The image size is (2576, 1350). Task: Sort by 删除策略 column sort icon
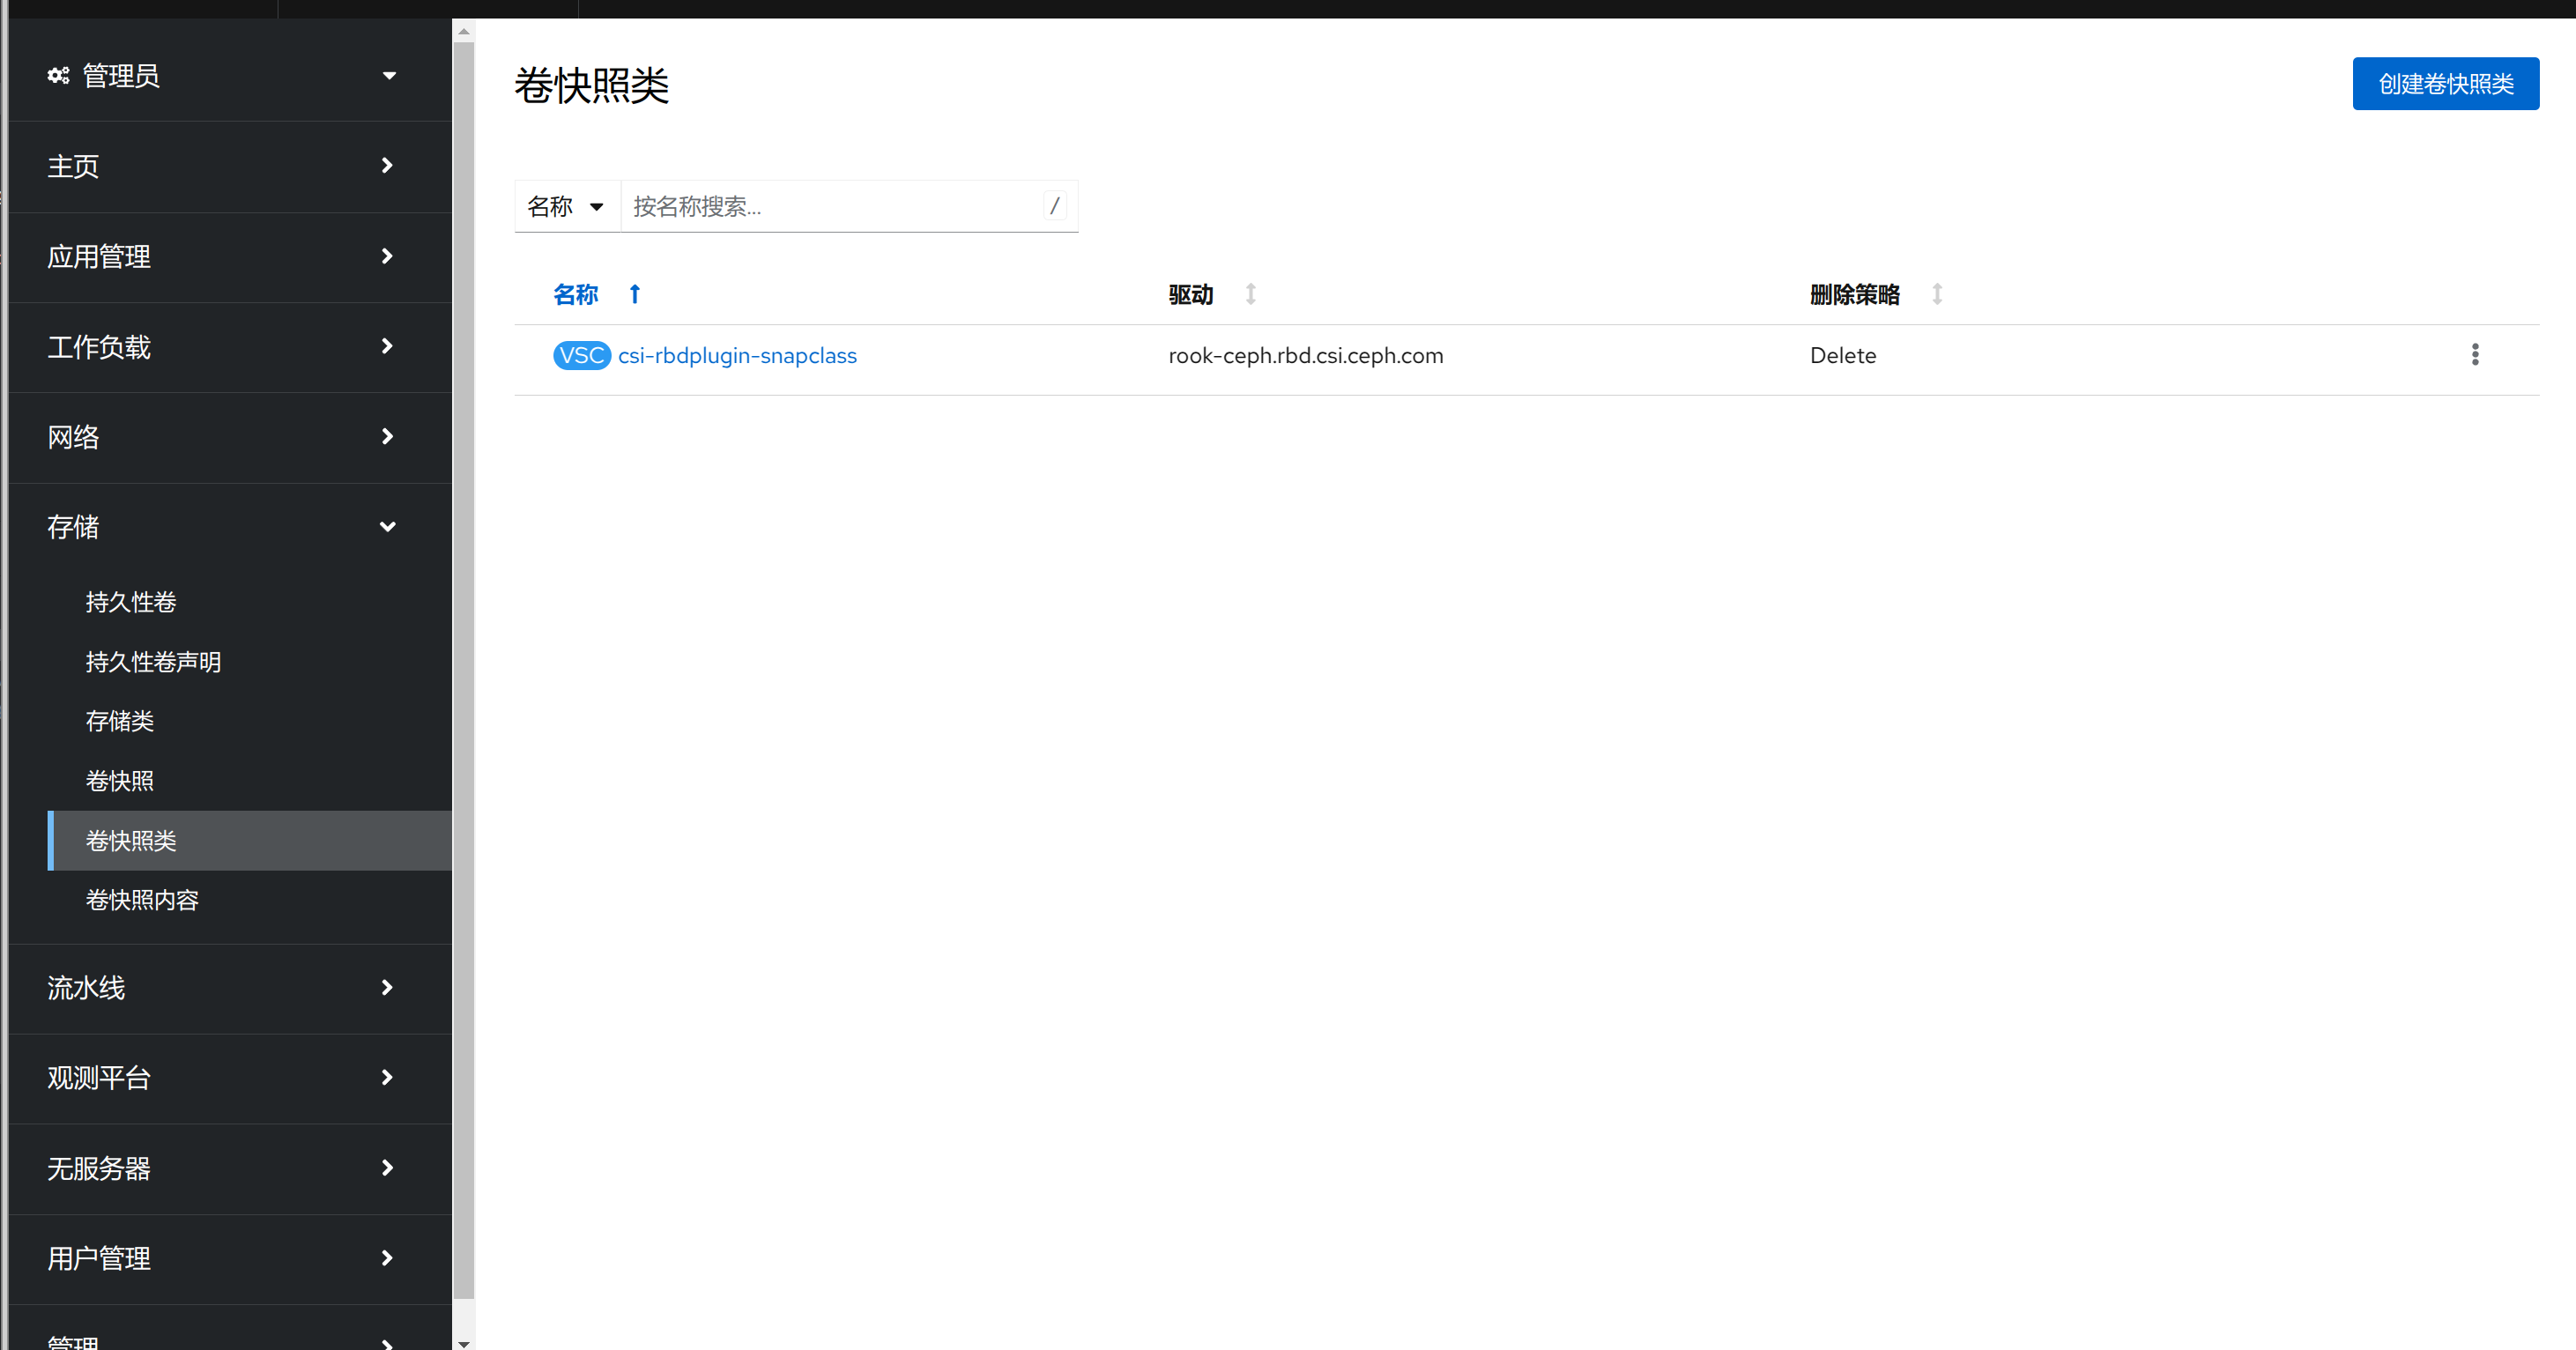pos(1936,294)
